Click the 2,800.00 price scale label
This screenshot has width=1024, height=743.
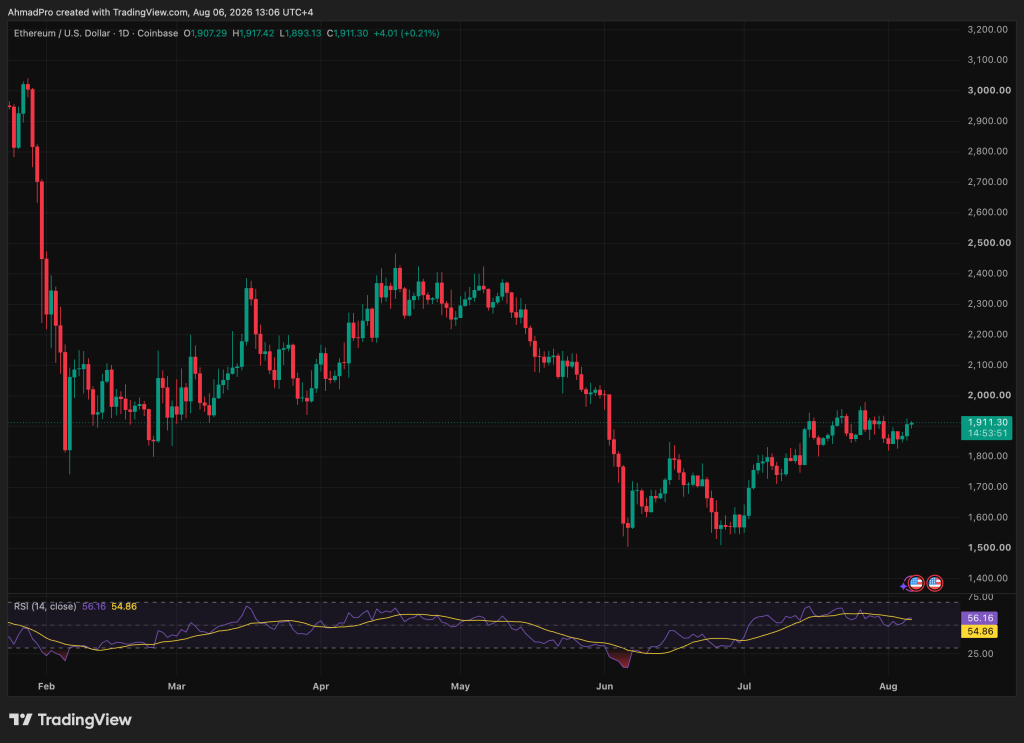click(x=987, y=151)
